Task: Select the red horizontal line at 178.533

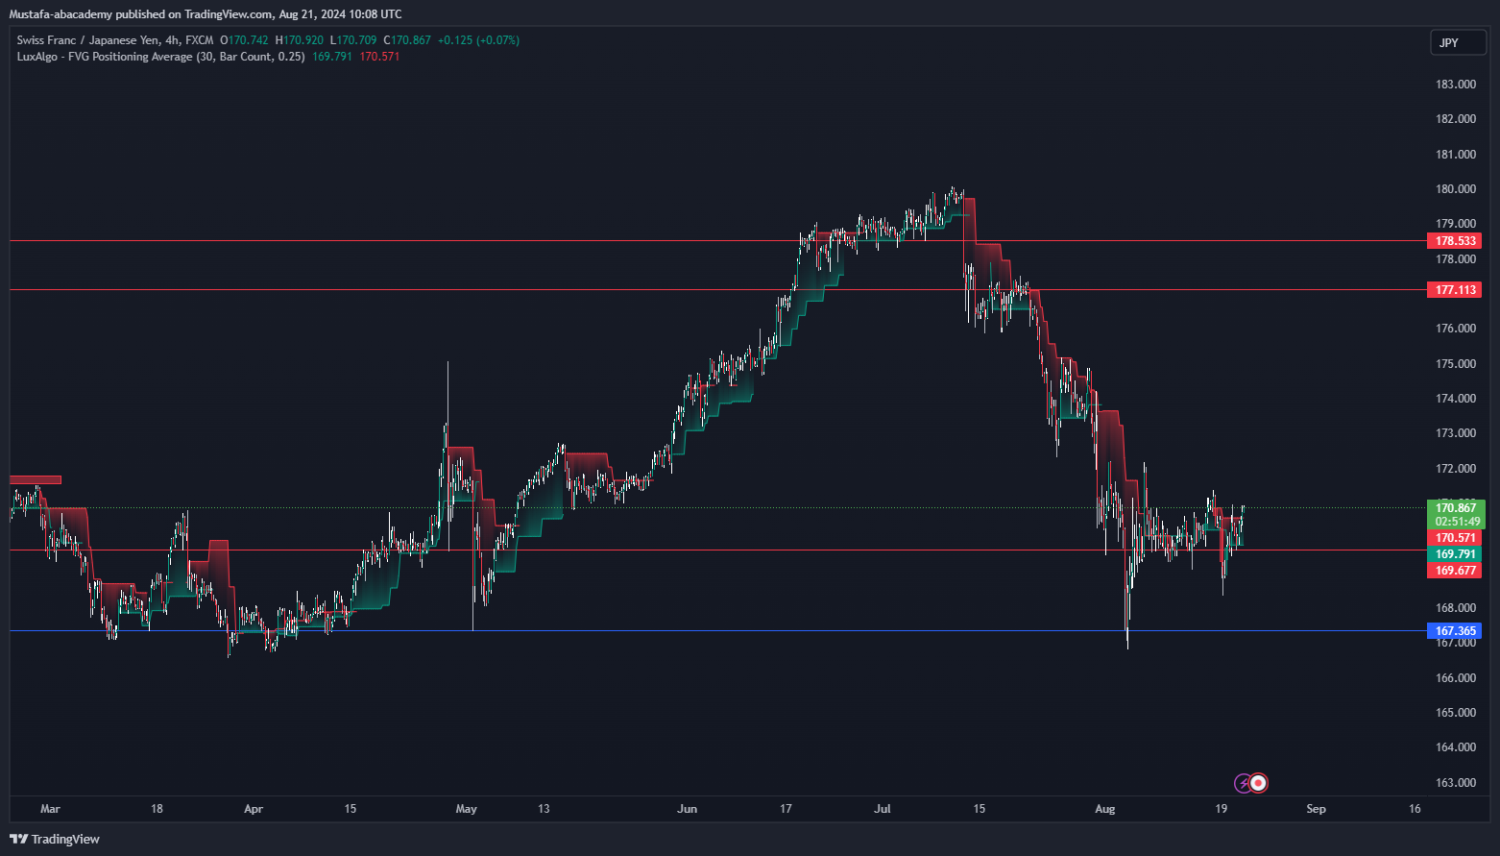Action: 718,241
